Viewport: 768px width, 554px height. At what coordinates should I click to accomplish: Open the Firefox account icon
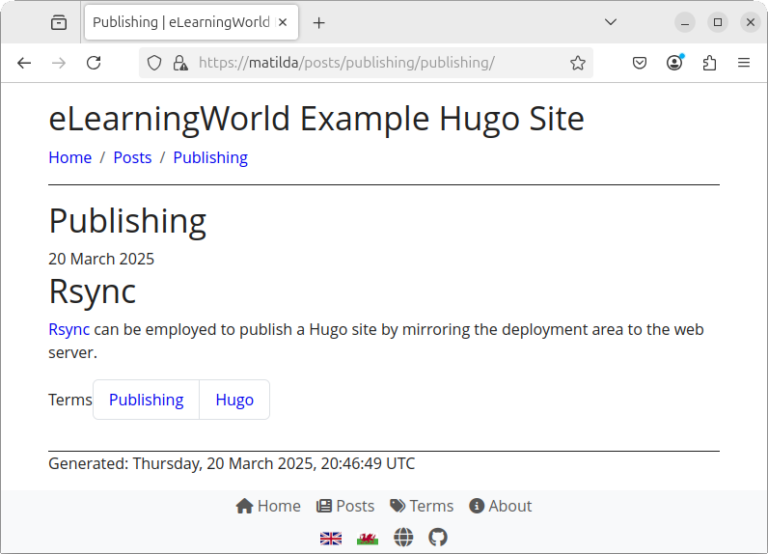674,63
